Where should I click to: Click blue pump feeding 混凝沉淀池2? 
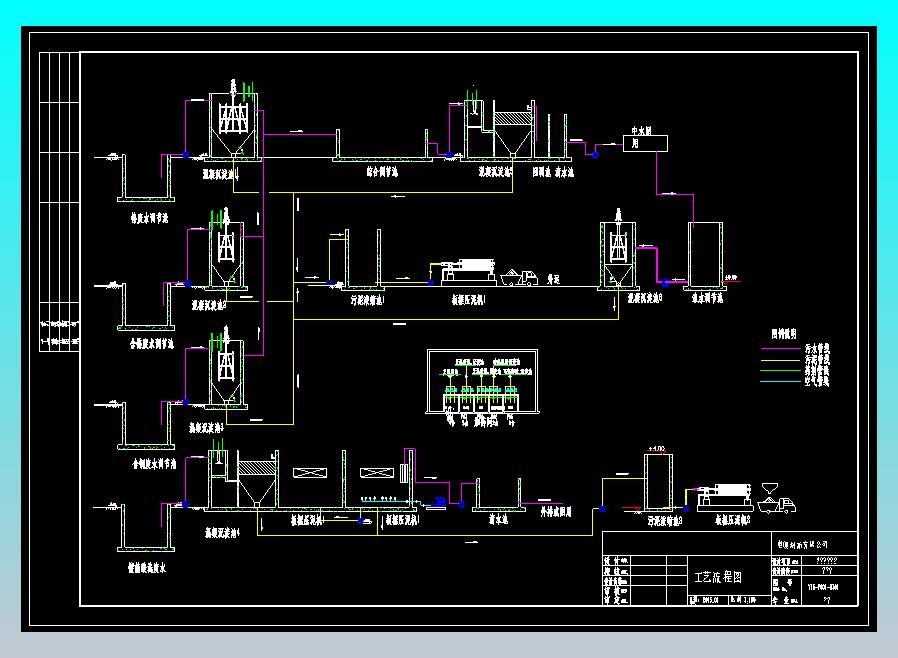click(x=187, y=283)
